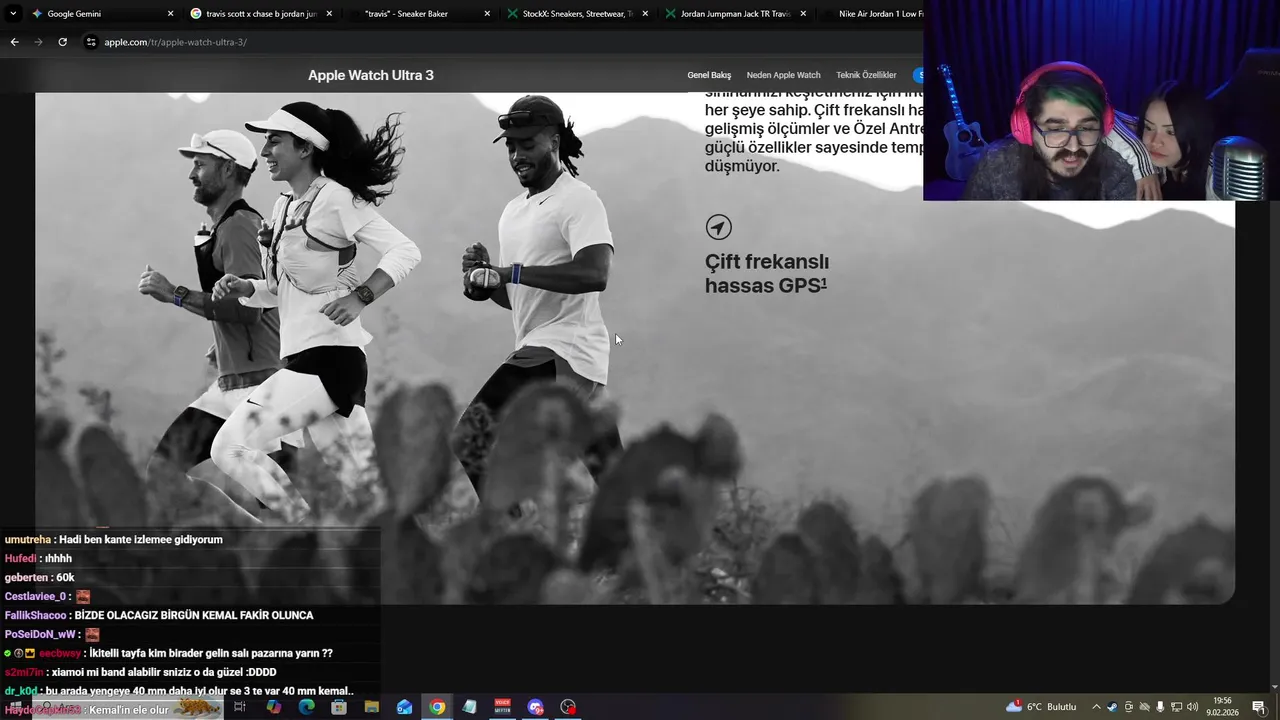Click the crossed-out cloud sync tray icon

tap(1145, 707)
